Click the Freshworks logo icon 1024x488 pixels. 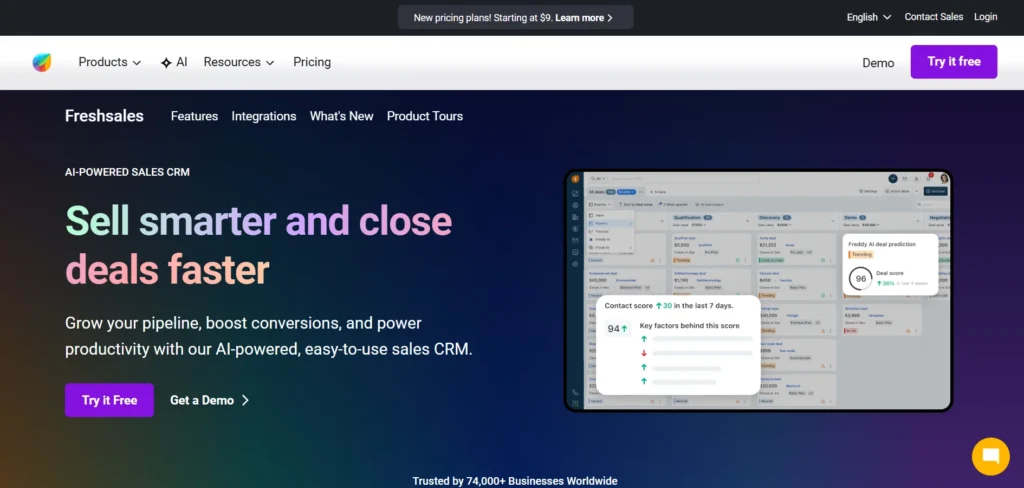[x=42, y=62]
